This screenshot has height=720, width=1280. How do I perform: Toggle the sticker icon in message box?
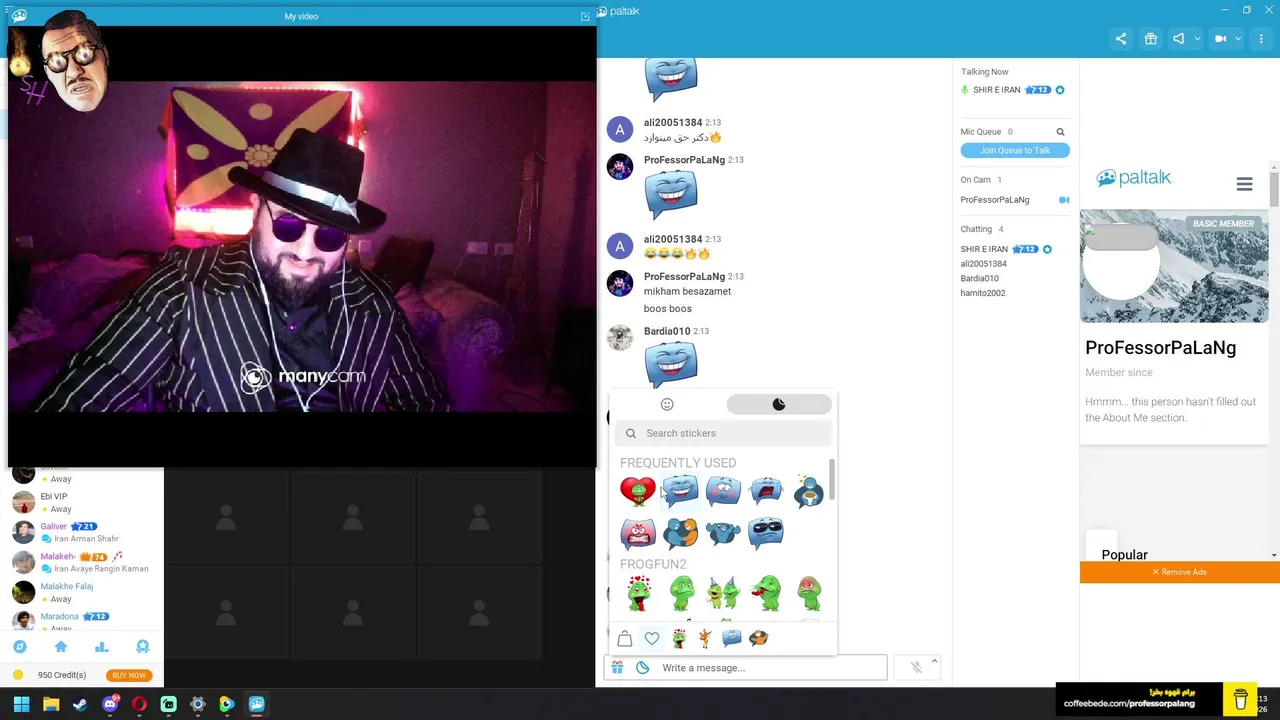(x=642, y=668)
